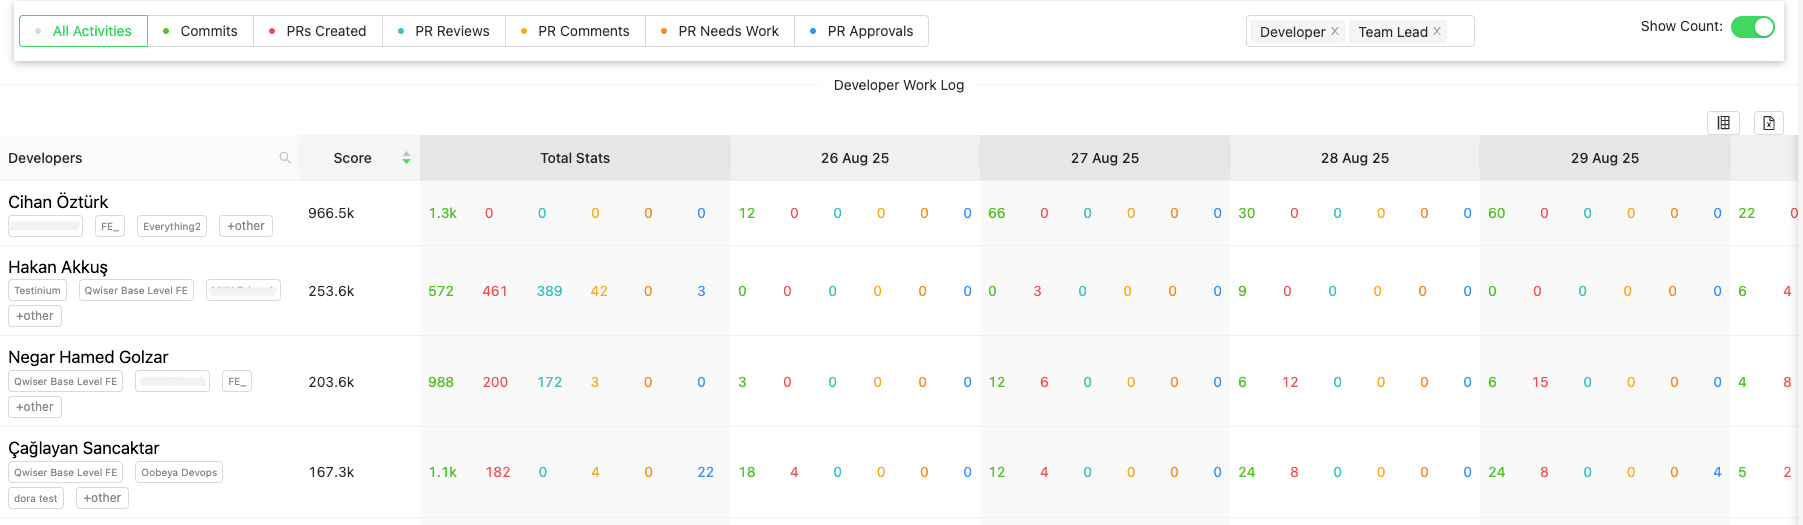Screen dimensions: 1803x525
Task: Expand +other teams for Çağlayan Sancaktar
Action: [102, 498]
